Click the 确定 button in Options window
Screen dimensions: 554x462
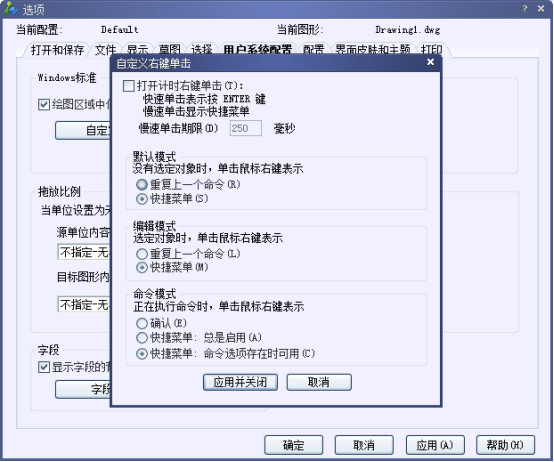click(x=294, y=445)
